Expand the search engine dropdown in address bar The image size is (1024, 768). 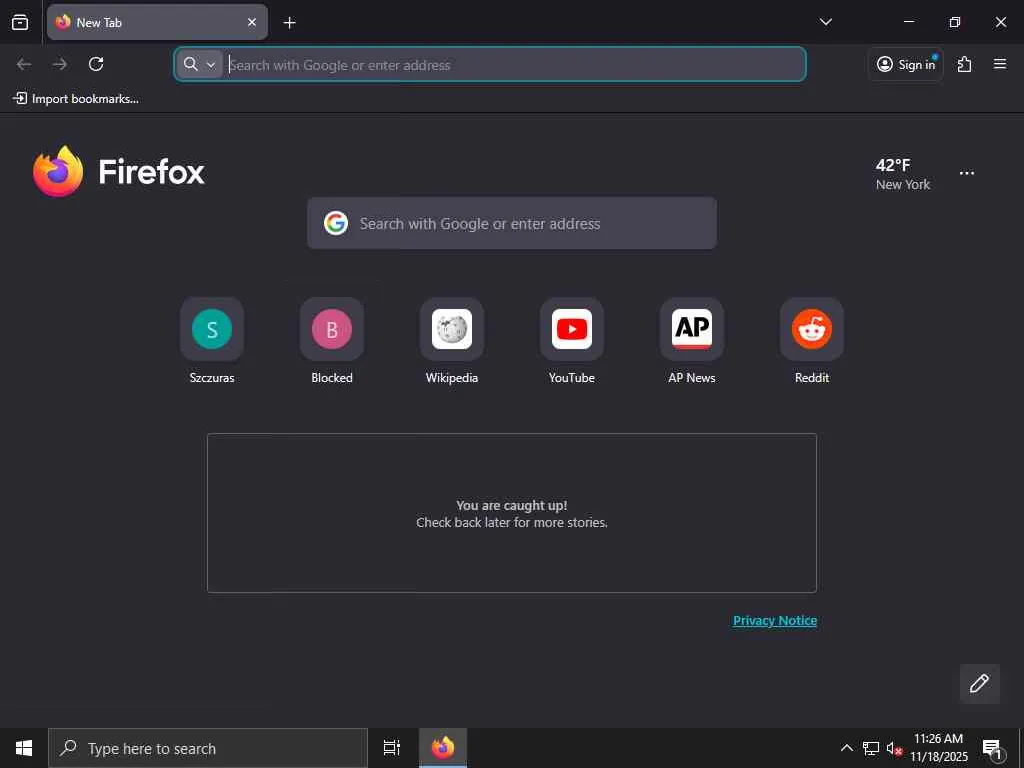(199, 64)
